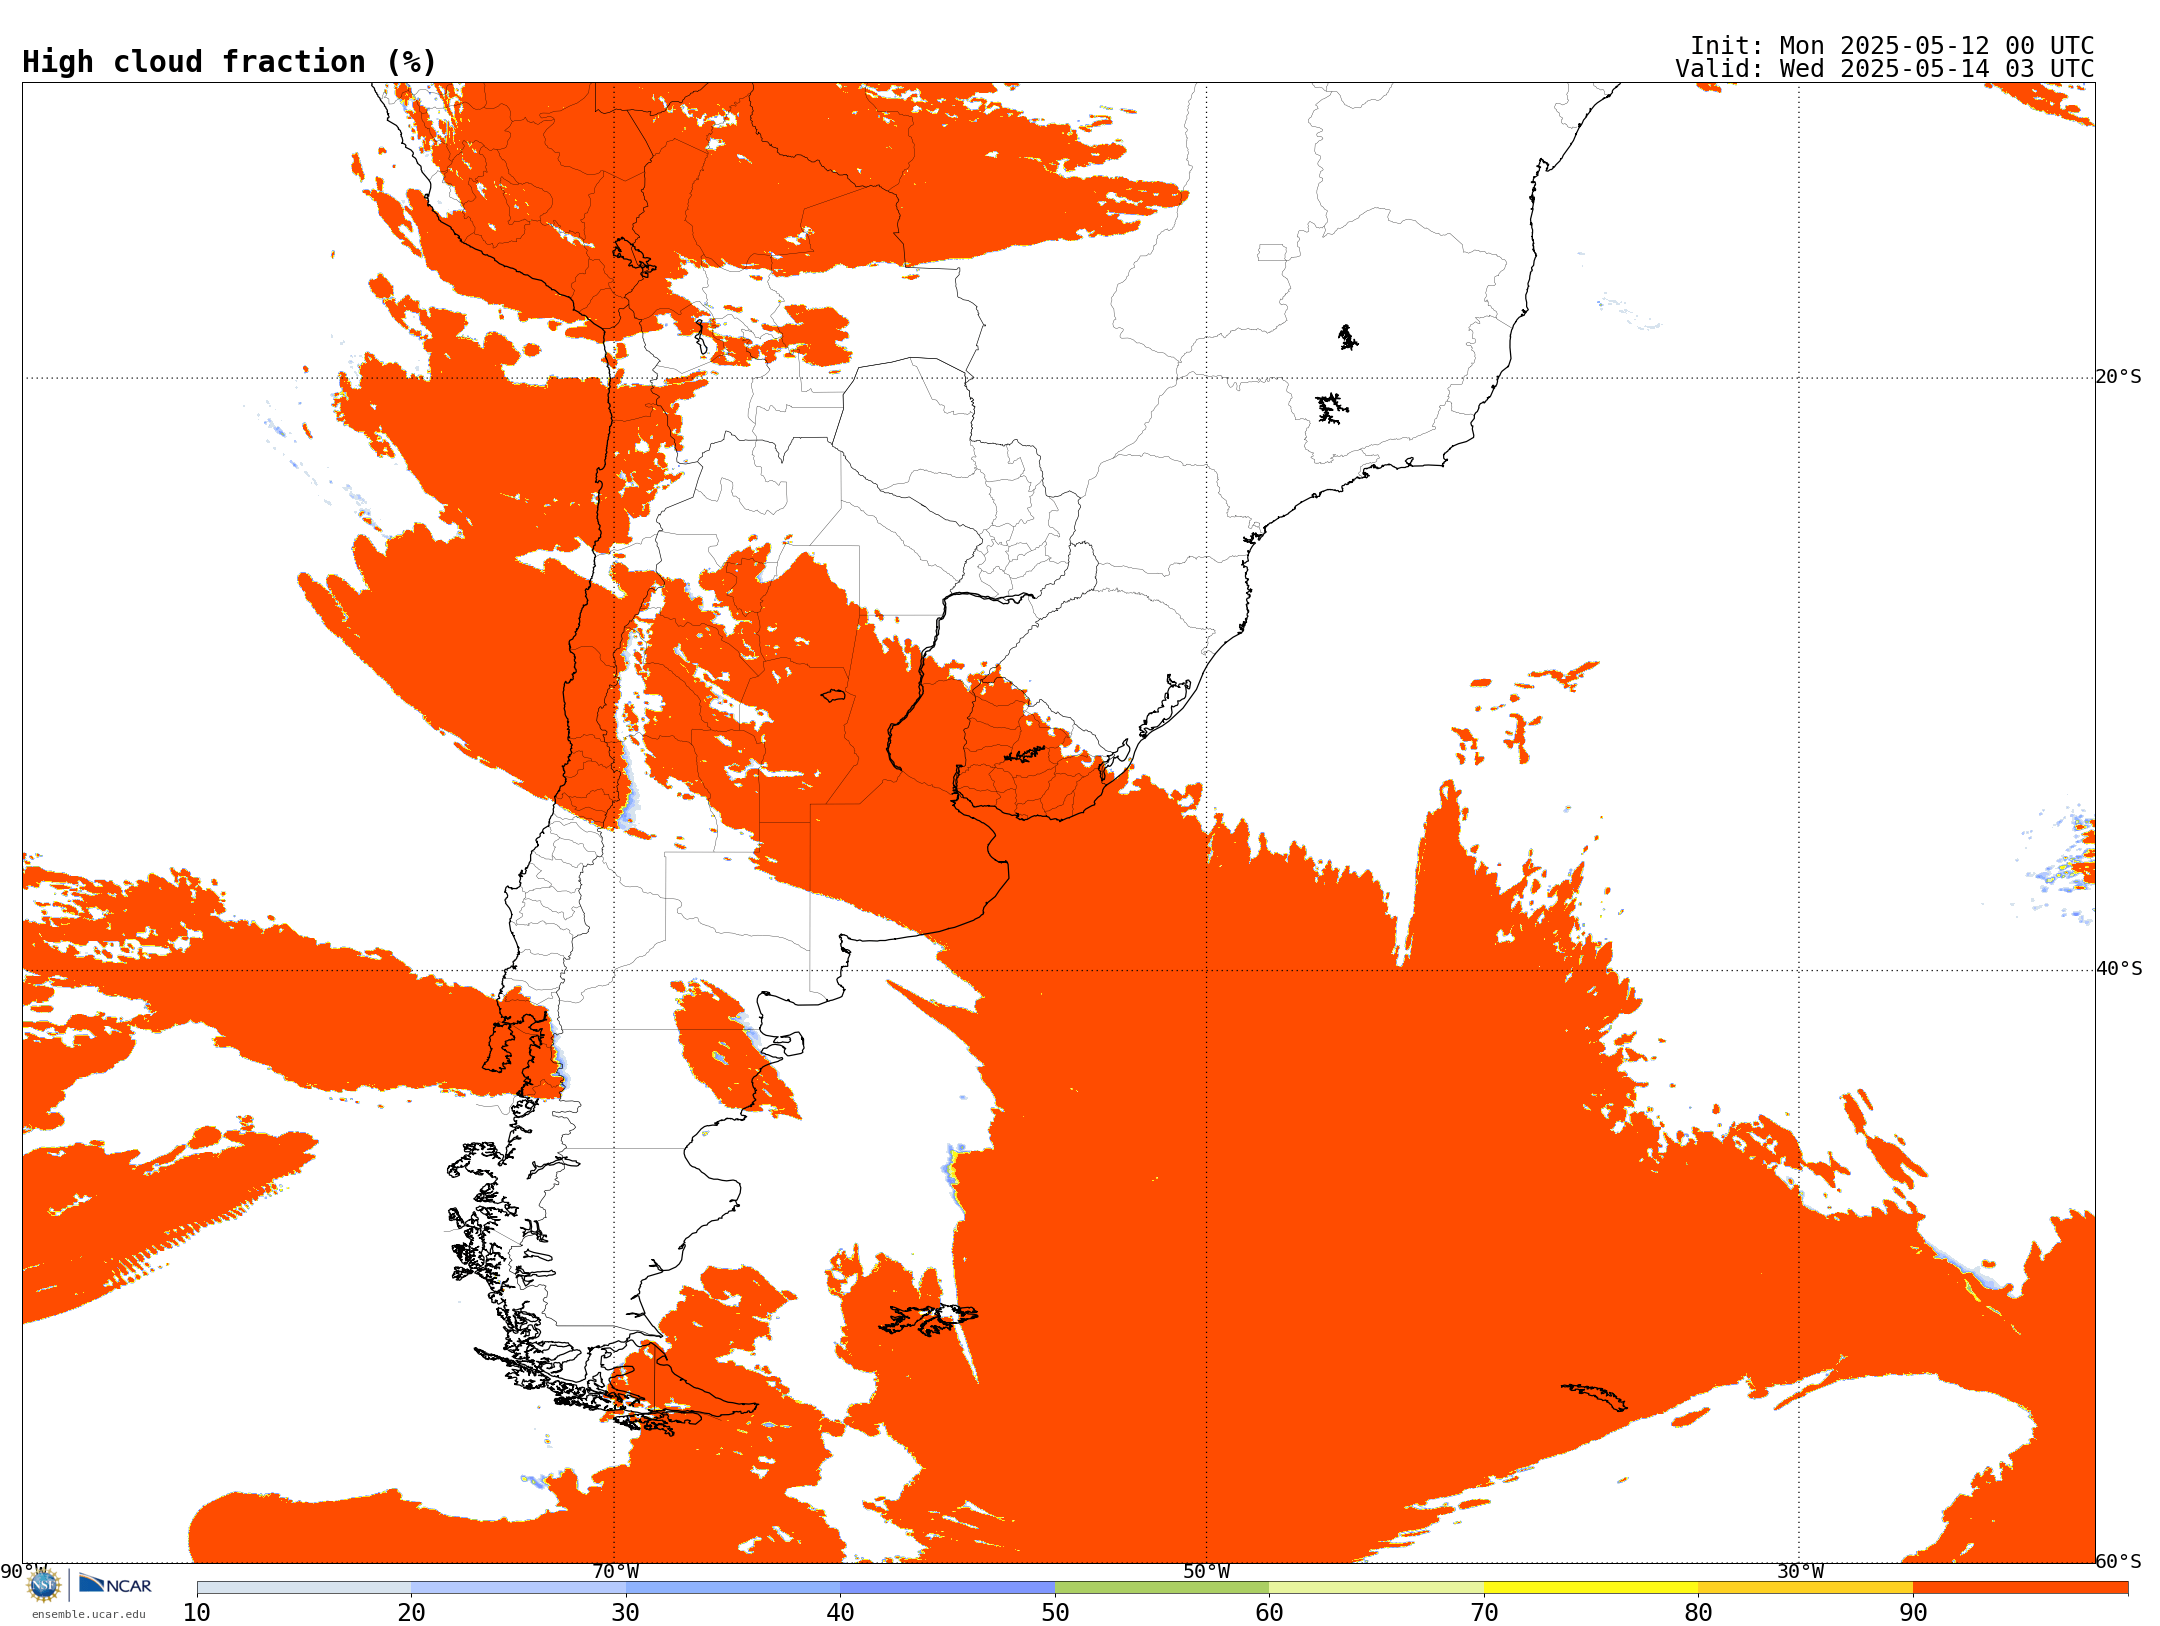Click the 30°W longitude label

tap(1800, 1572)
